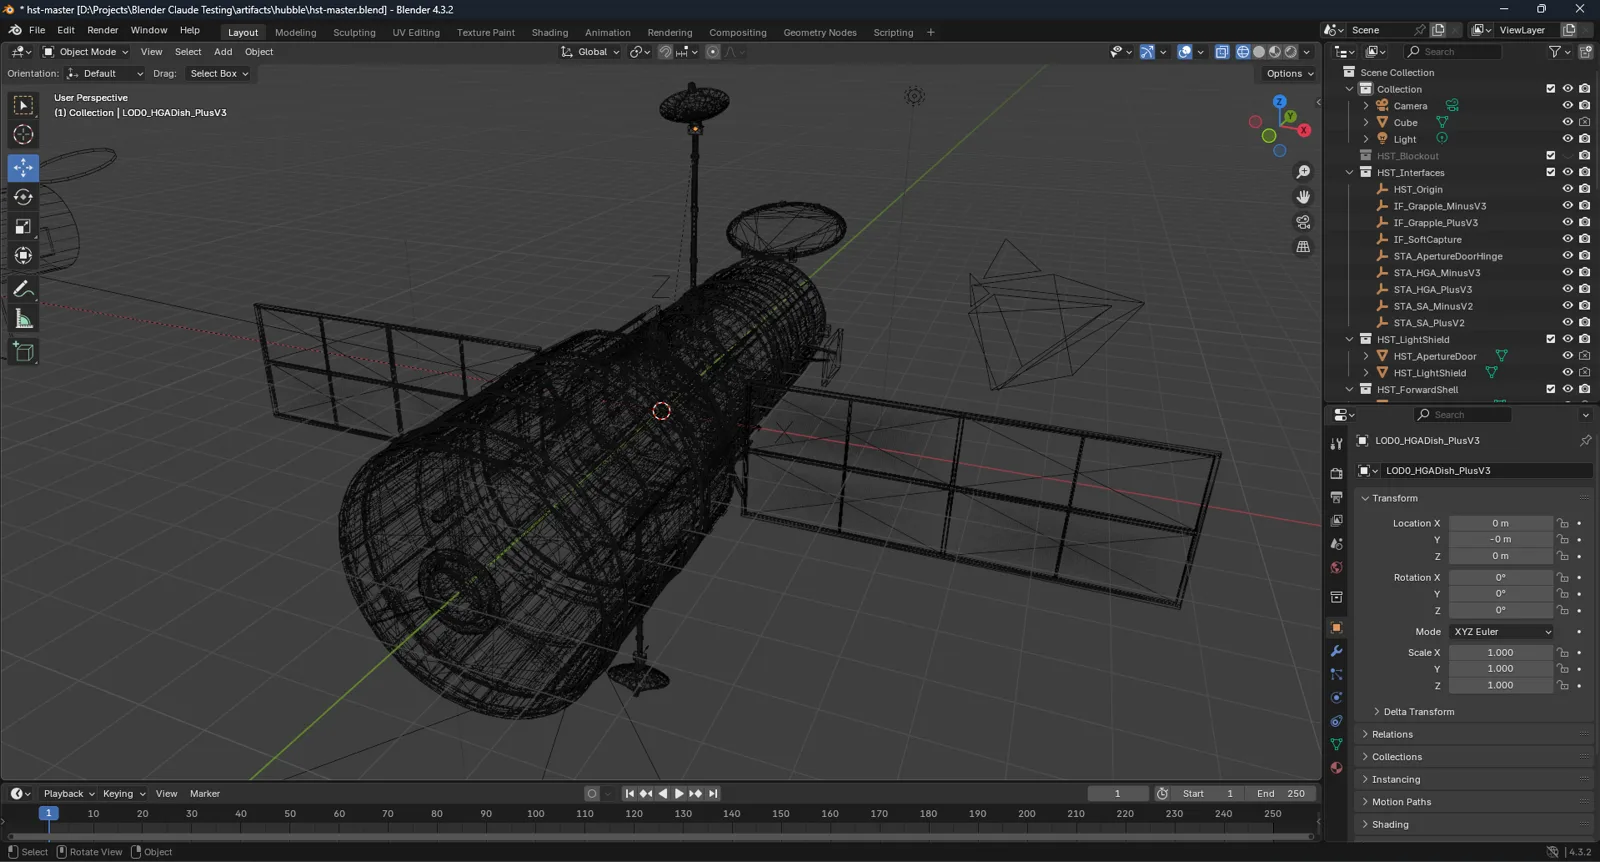1600x862 pixels.
Task: Open the Object Mode dropdown
Action: pyautogui.click(x=86, y=52)
